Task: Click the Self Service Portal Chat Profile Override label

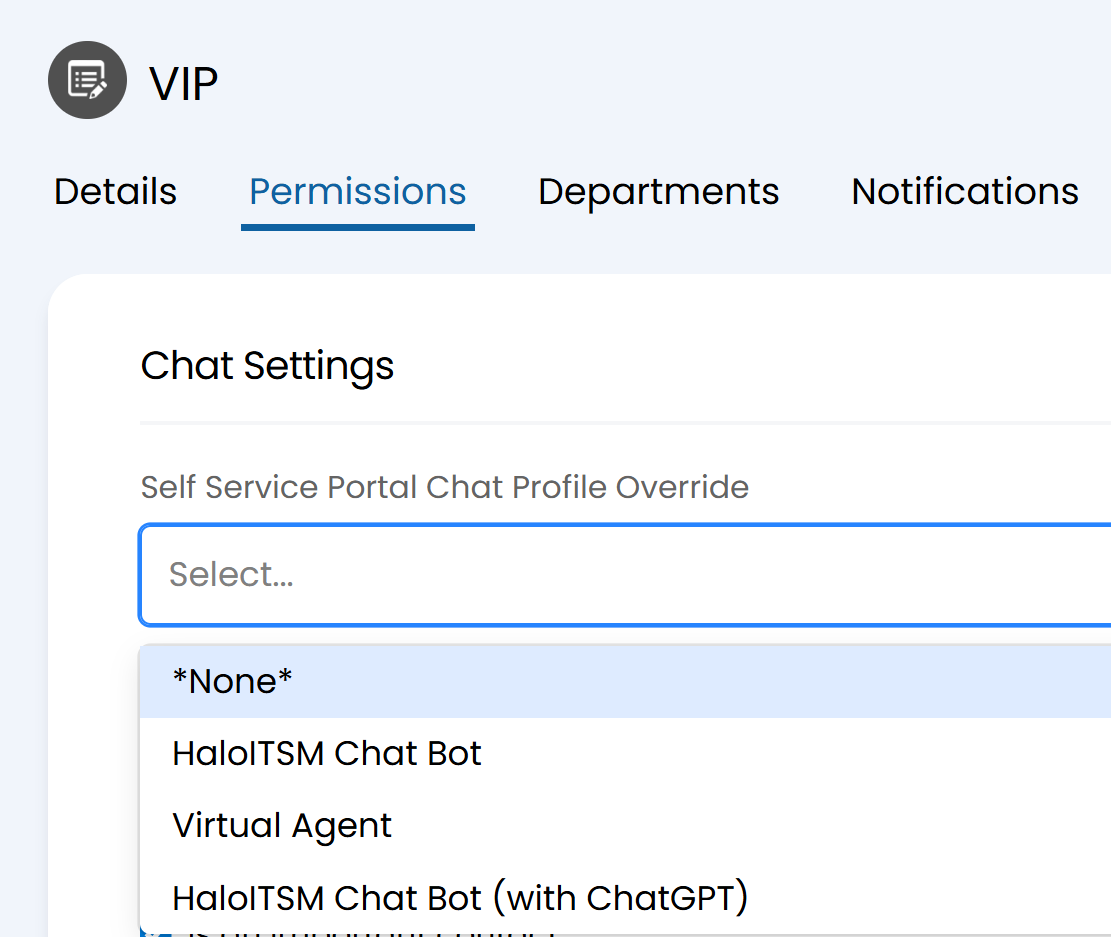Action: (x=444, y=487)
